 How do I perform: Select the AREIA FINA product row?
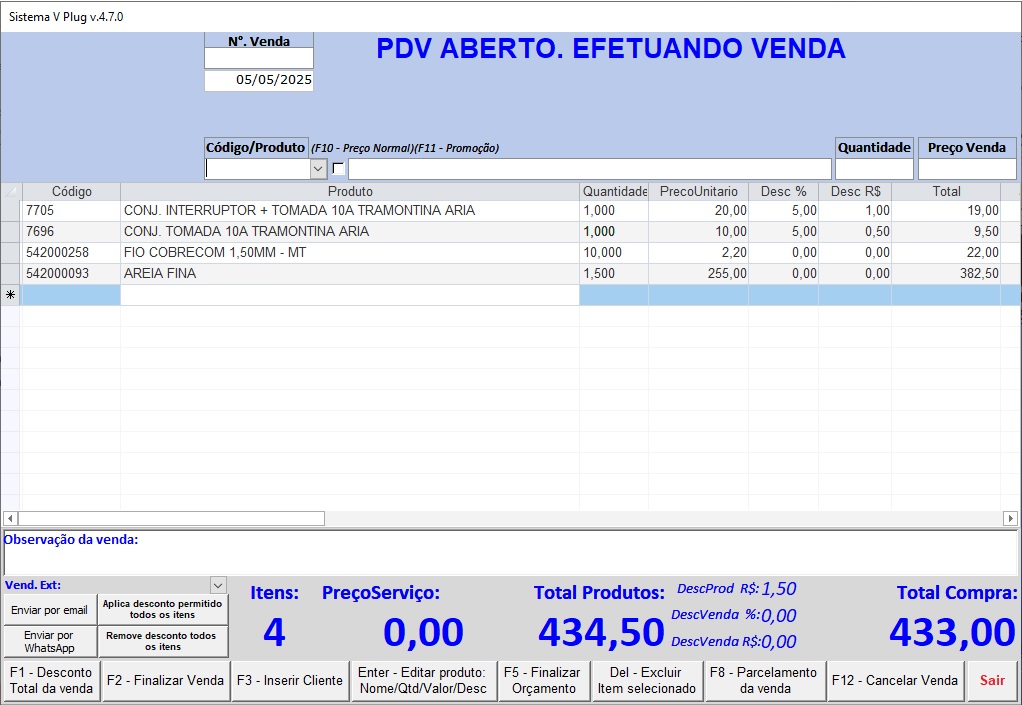click(x=350, y=274)
